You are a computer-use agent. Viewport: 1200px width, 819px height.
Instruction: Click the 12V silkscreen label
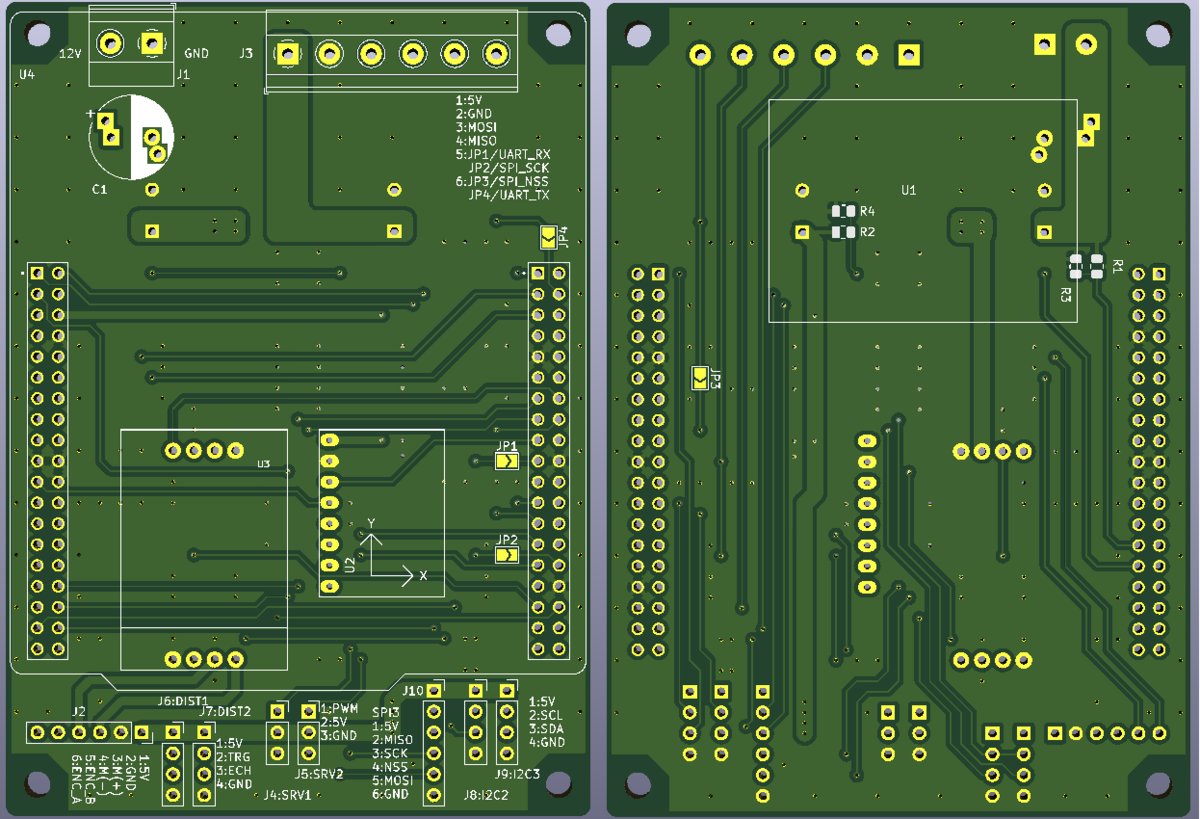(x=70, y=52)
